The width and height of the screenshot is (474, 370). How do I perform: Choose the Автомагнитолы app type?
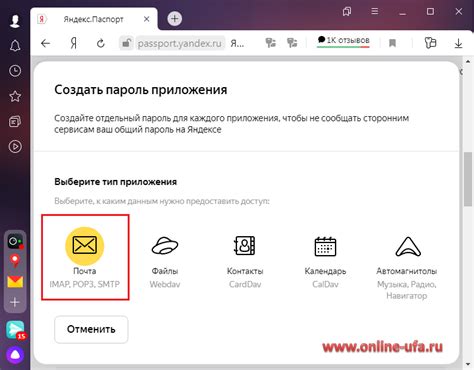point(407,267)
